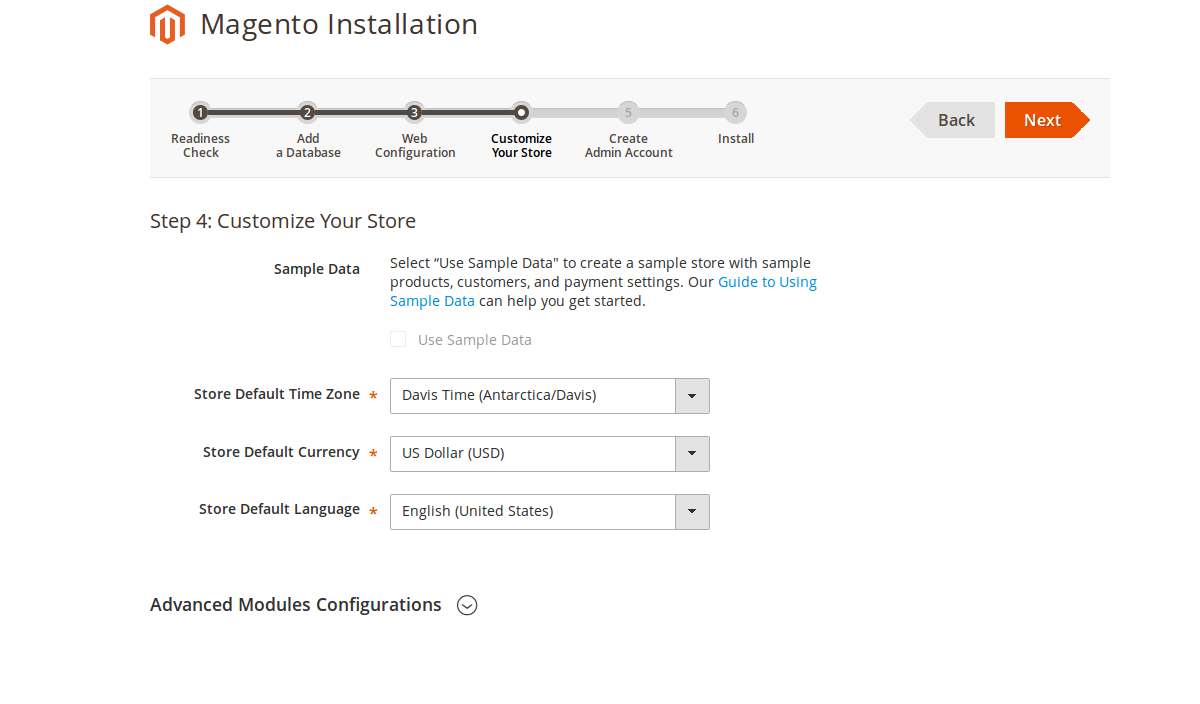Image resolution: width=1200 pixels, height=704 pixels.
Task: Click the Magento logo icon
Action: pyautogui.click(x=167, y=25)
